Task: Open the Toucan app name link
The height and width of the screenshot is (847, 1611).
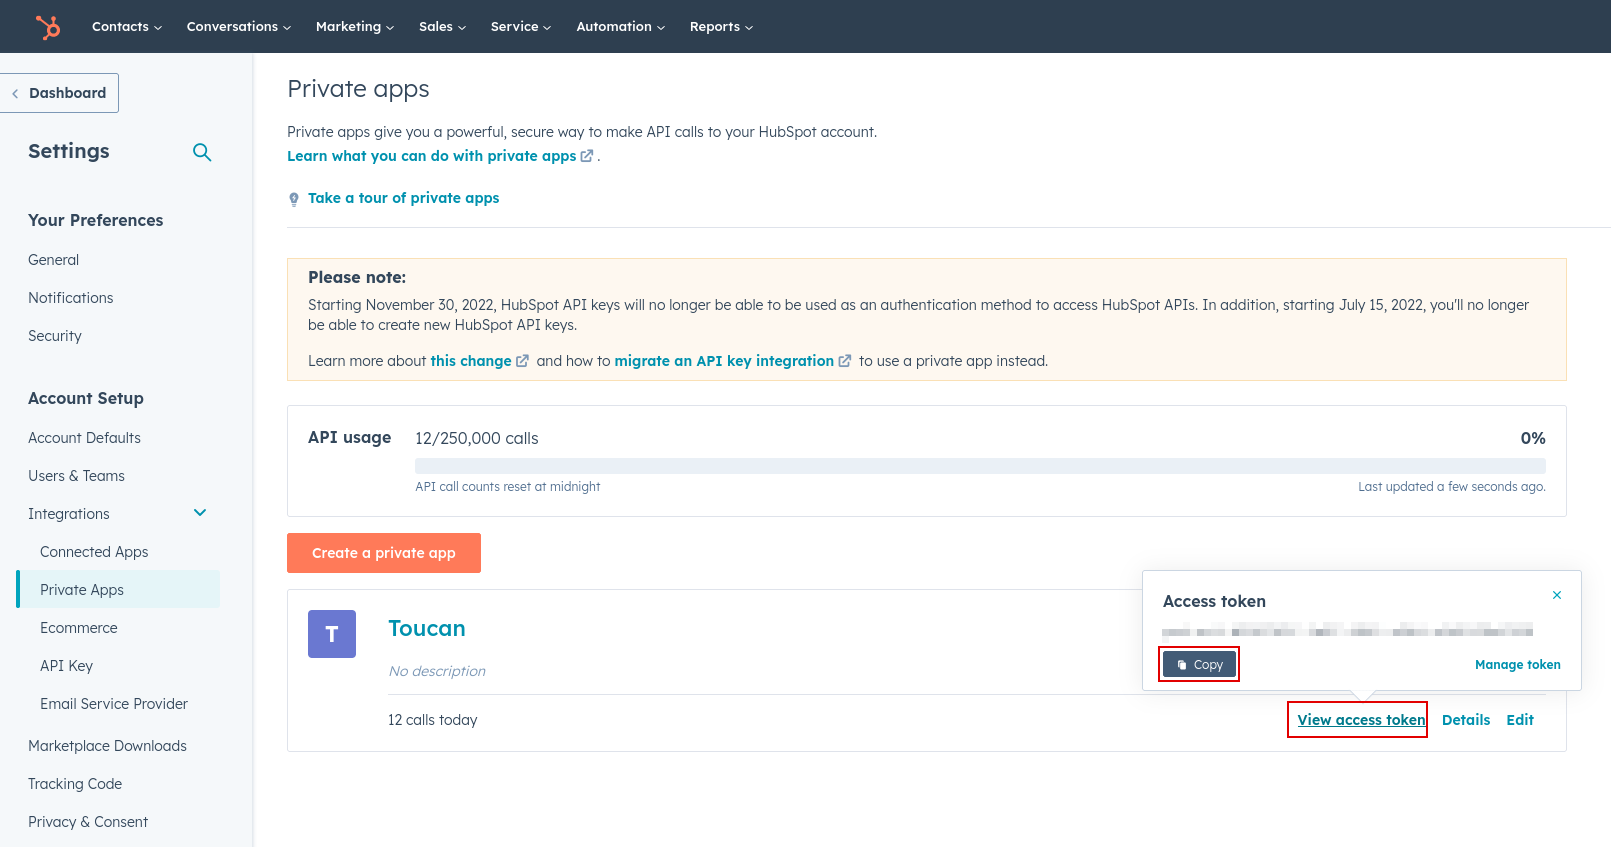Action: 427,628
